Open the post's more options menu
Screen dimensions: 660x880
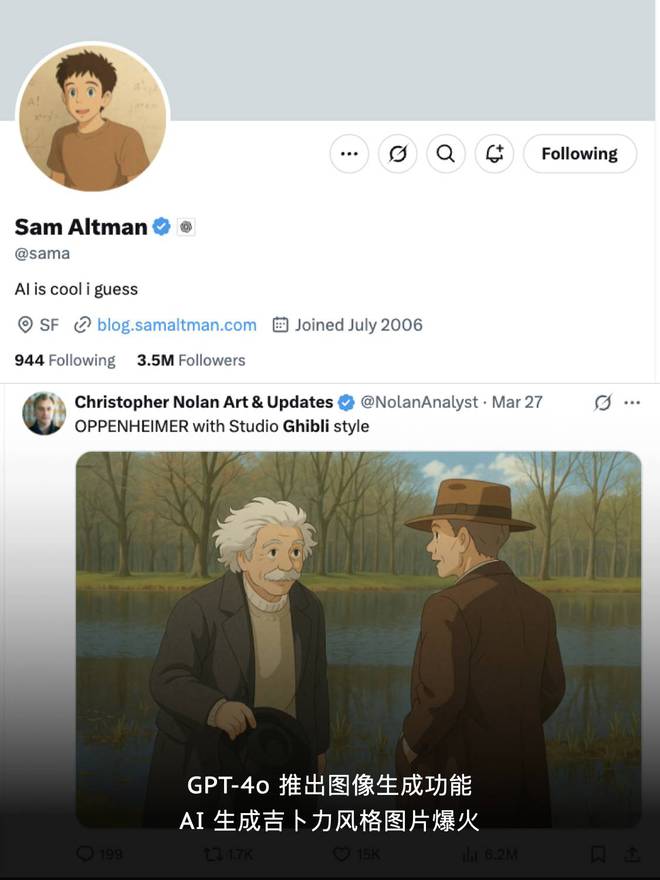632,402
